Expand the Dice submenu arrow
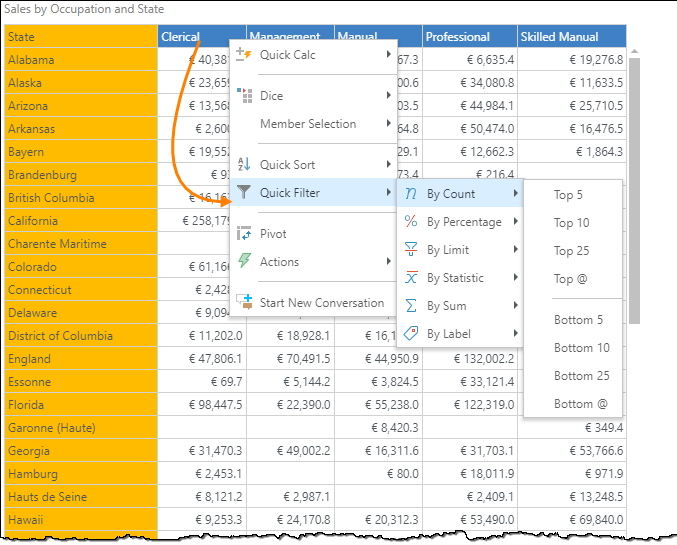This screenshot has height=545, width=677. 389,95
